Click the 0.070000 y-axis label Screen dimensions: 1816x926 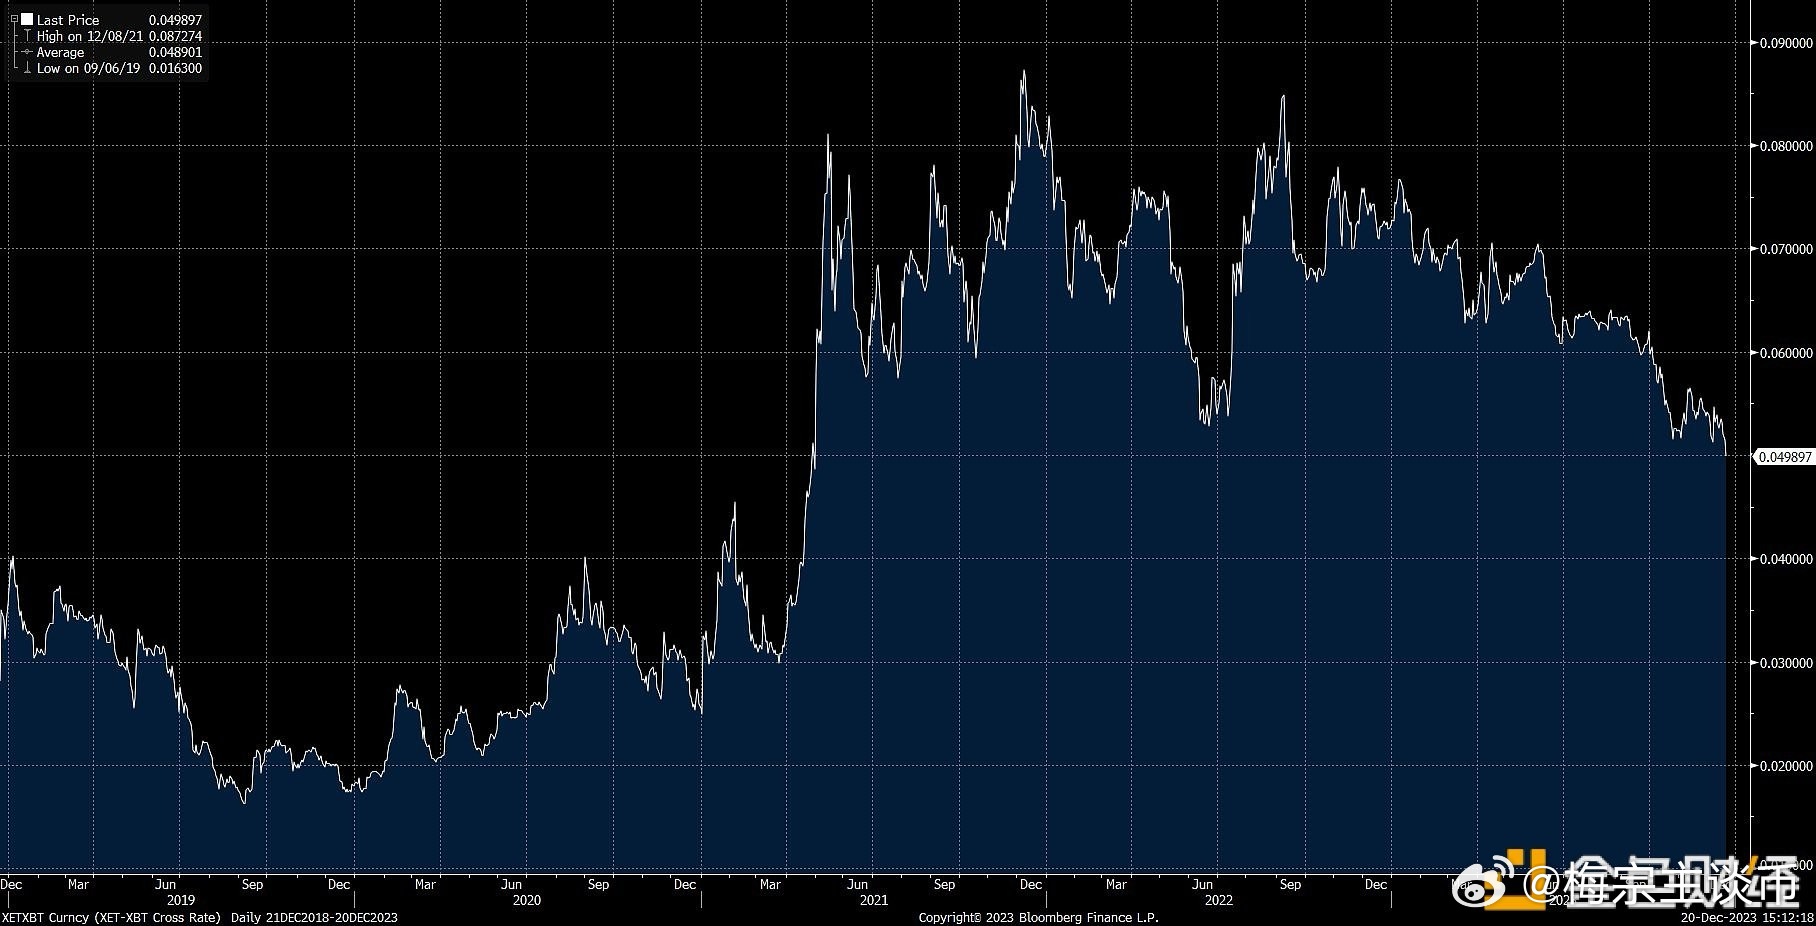pos(1786,249)
